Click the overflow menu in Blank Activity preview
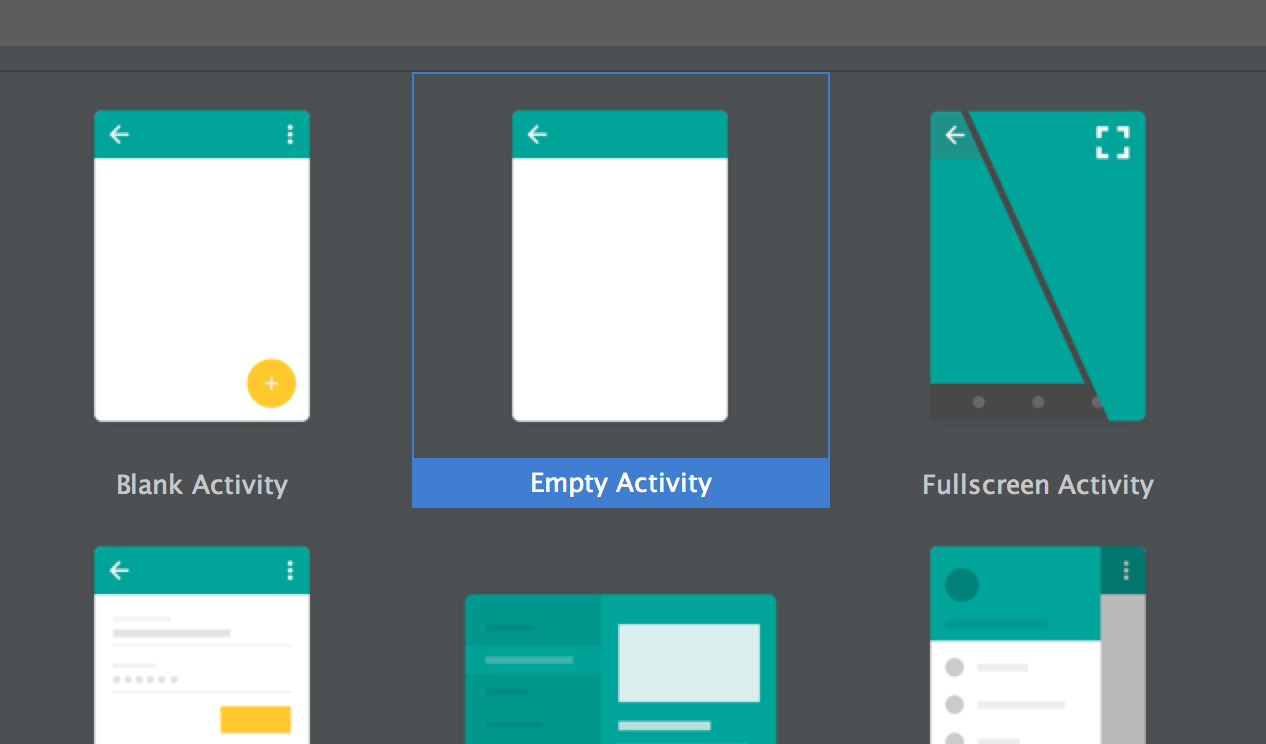The width and height of the screenshot is (1266, 744). 289,134
